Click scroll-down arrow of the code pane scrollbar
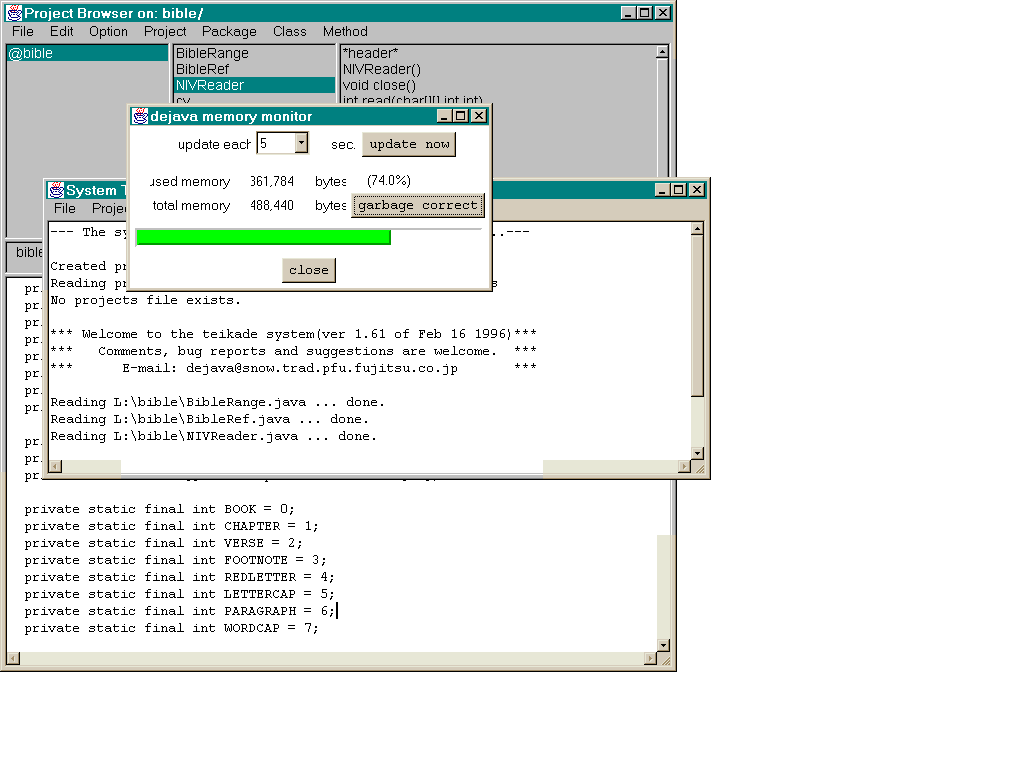Screen dimensions: 1024x768 (x=663, y=644)
